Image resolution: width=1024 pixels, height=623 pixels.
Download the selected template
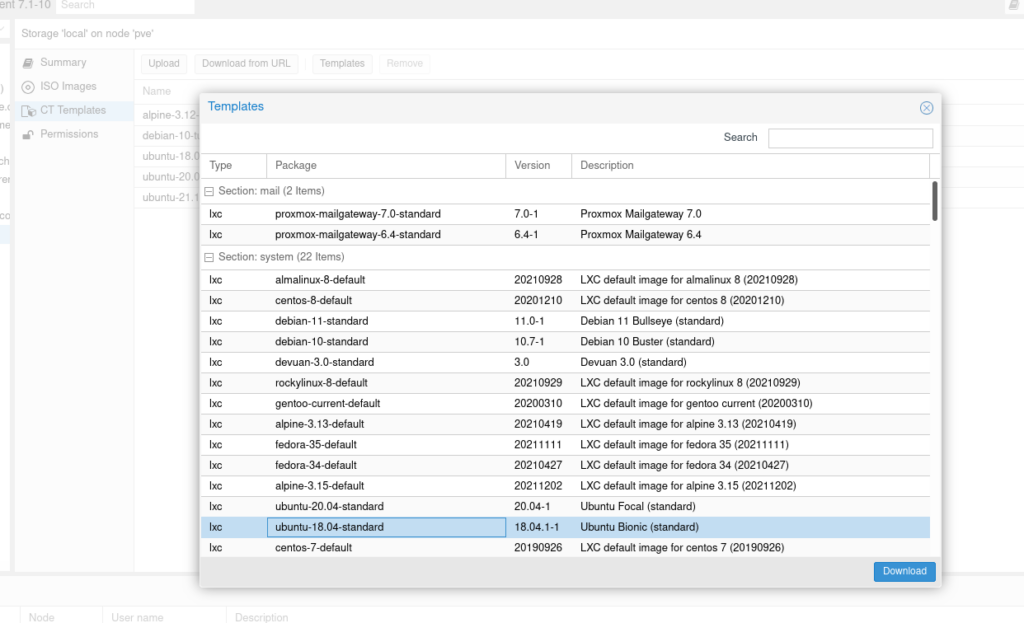tap(904, 571)
